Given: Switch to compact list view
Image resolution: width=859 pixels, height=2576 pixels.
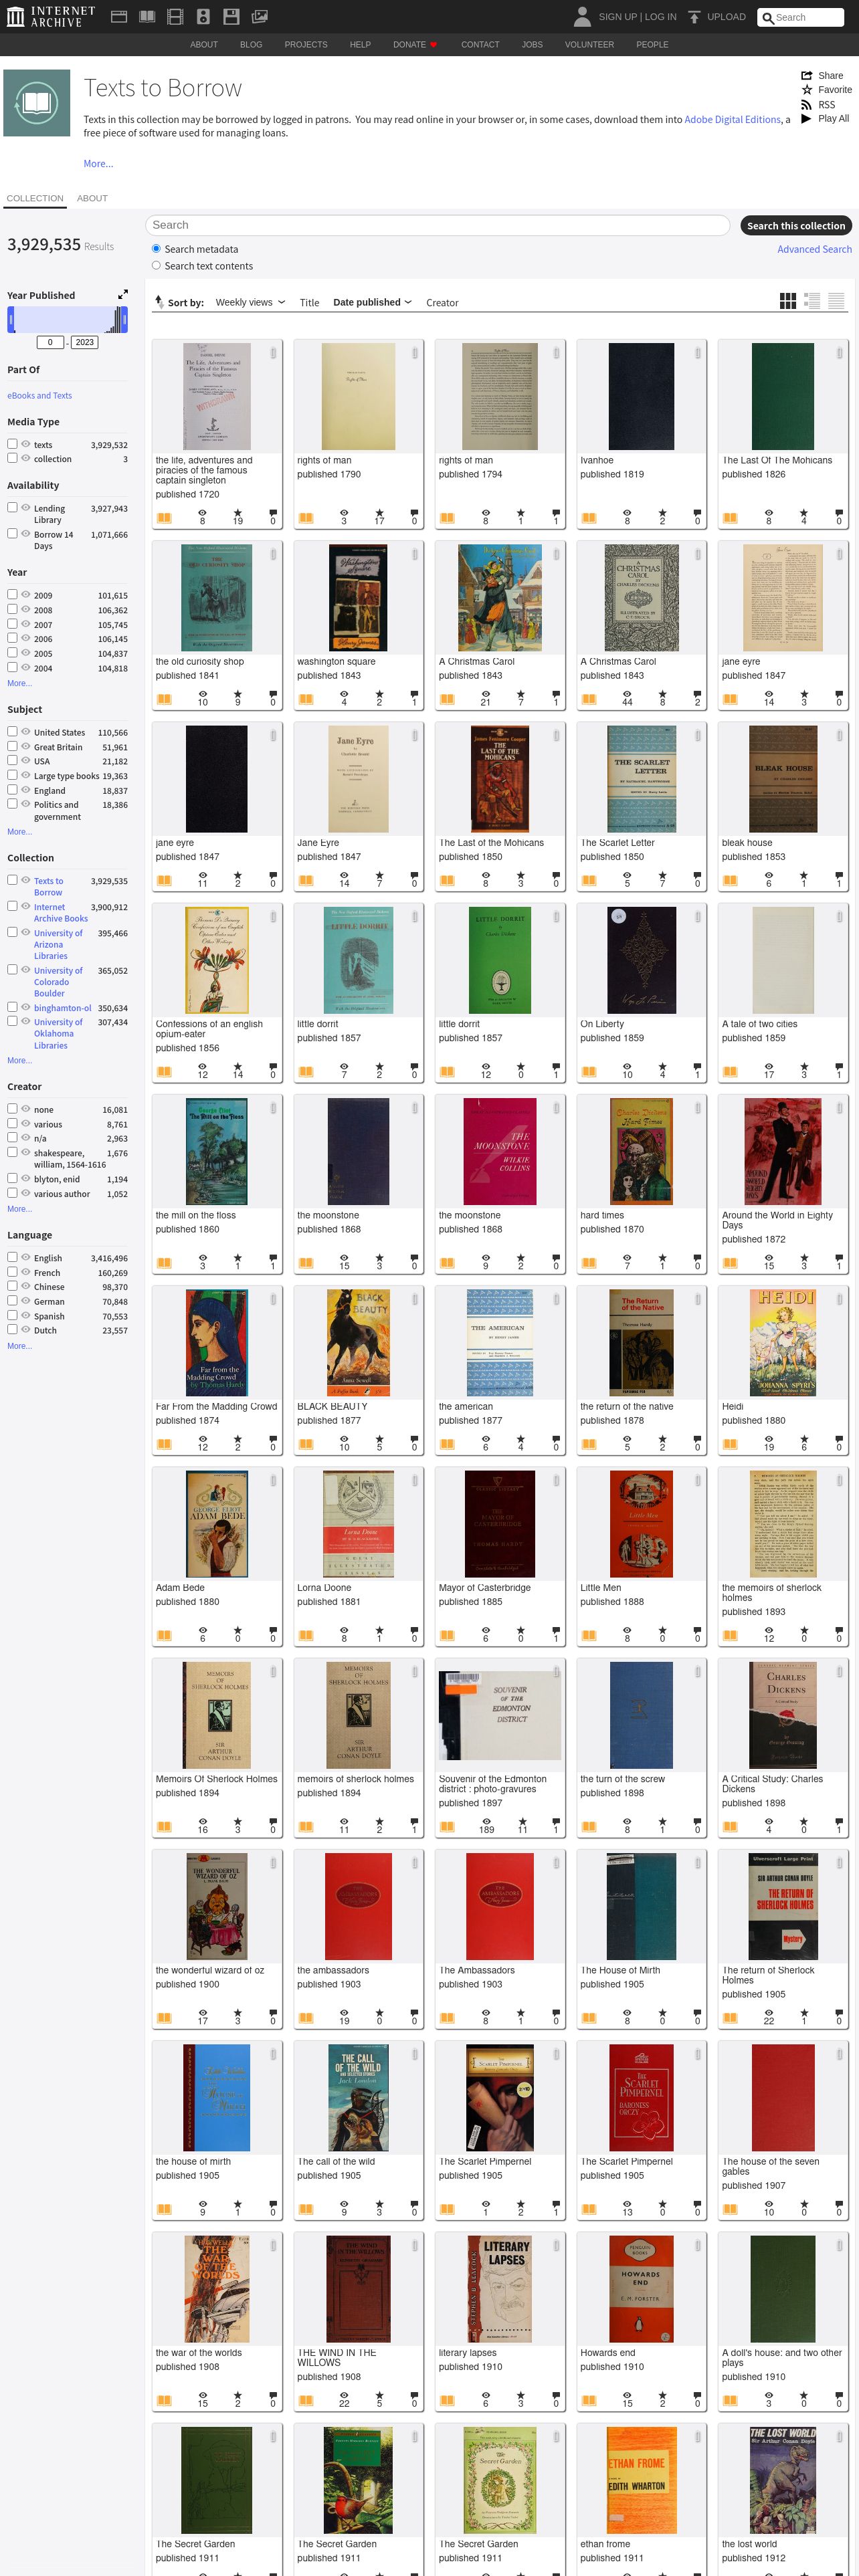Looking at the screenshot, I should click(x=836, y=301).
